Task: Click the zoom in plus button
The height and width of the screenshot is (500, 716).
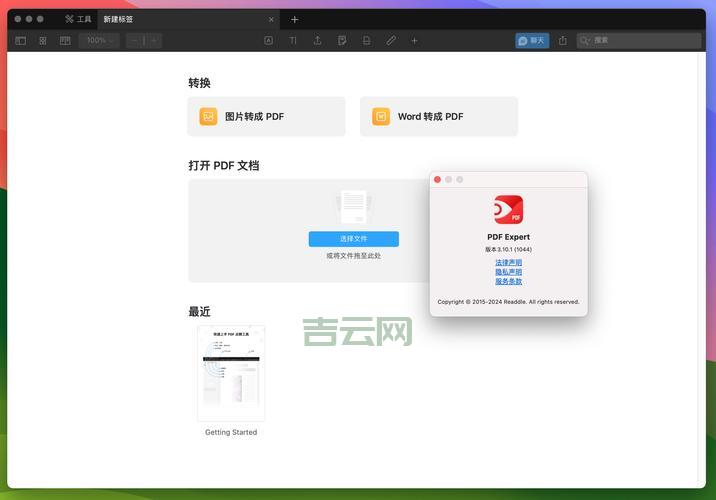Action: coord(154,41)
